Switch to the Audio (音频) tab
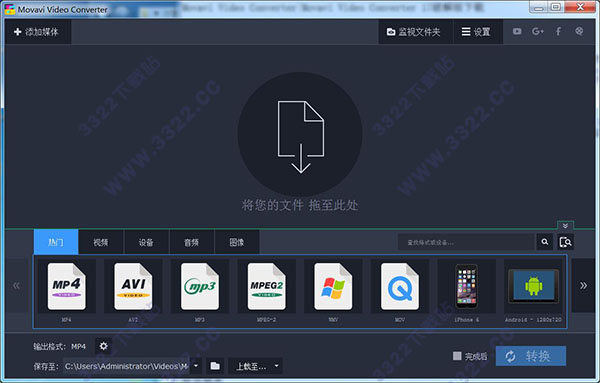The width and height of the screenshot is (600, 383). (191, 242)
